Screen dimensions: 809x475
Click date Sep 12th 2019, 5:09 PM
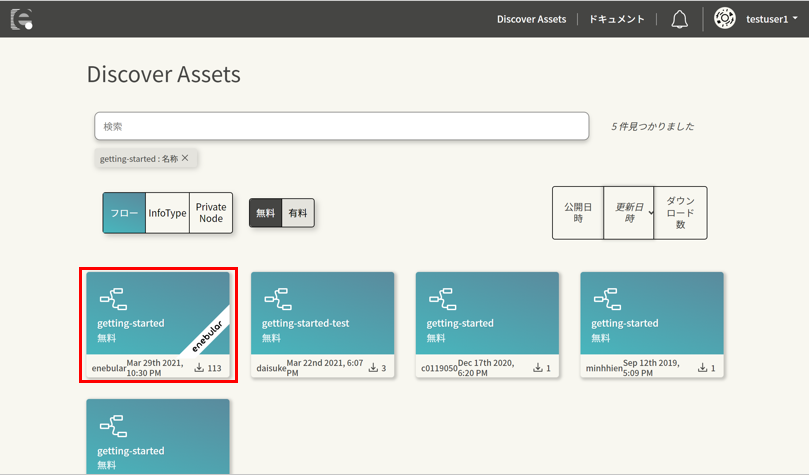pyautogui.click(x=651, y=368)
